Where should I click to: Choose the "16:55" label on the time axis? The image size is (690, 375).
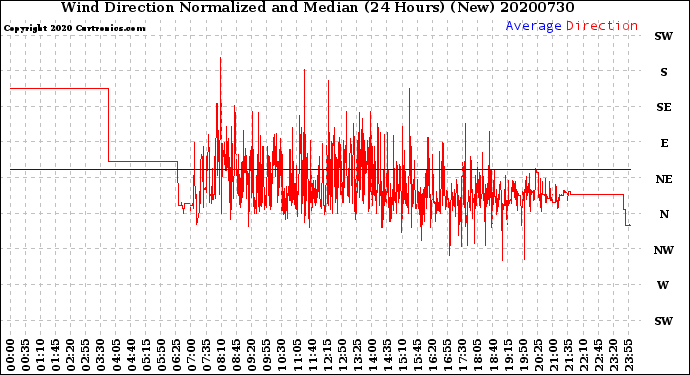coord(447,355)
